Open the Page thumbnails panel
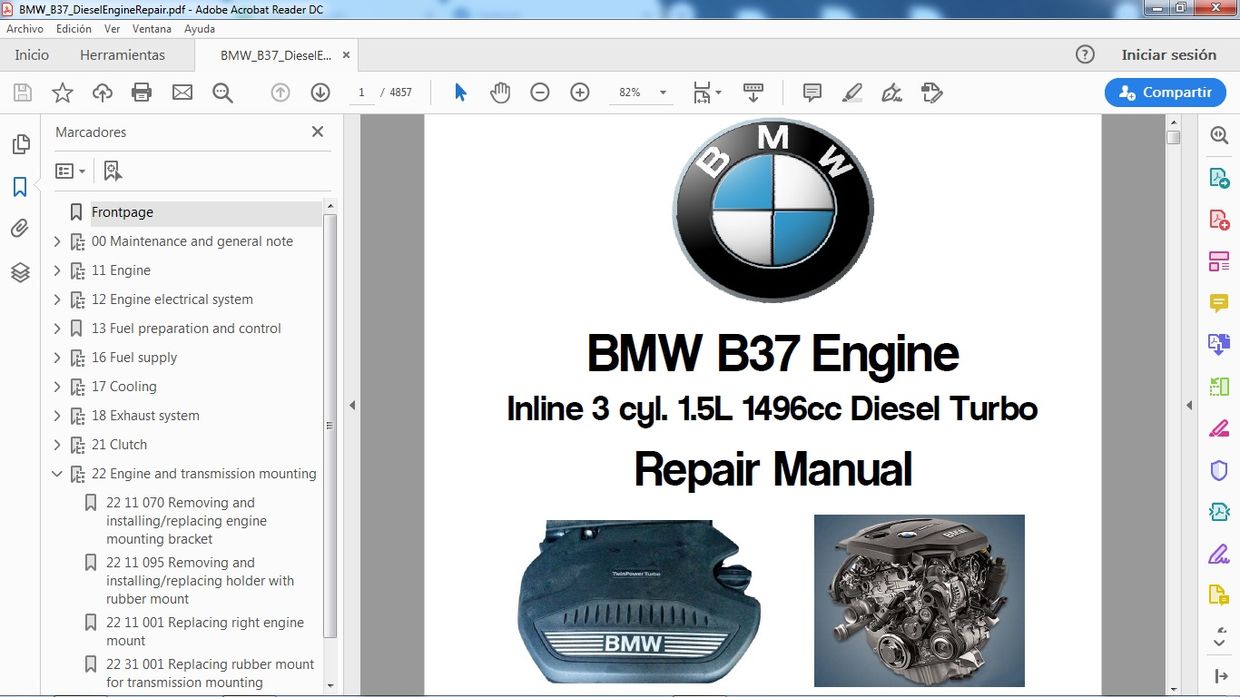Image resolution: width=1240 pixels, height=697 pixels. point(20,144)
